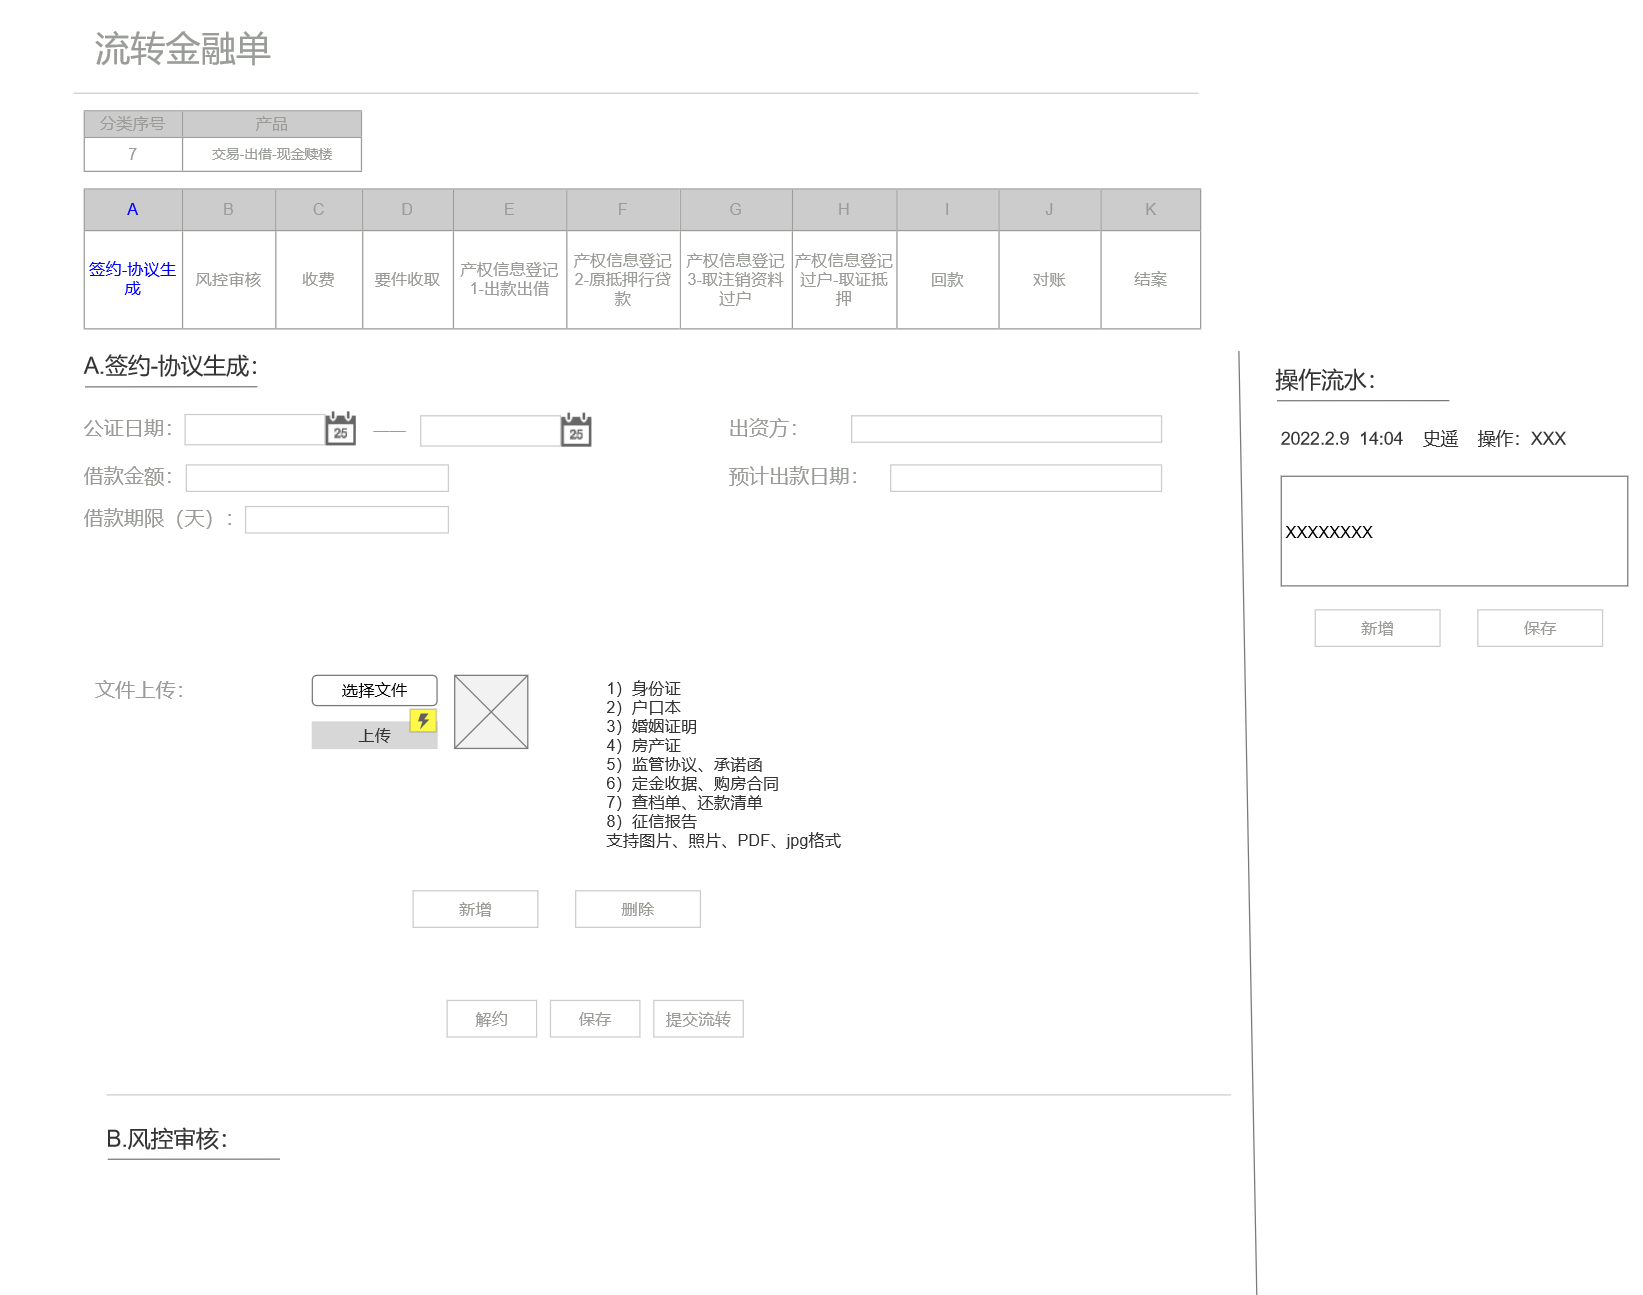Open the end date calendar picker
Image resolution: width=1643 pixels, height=1295 pixels.
576,430
